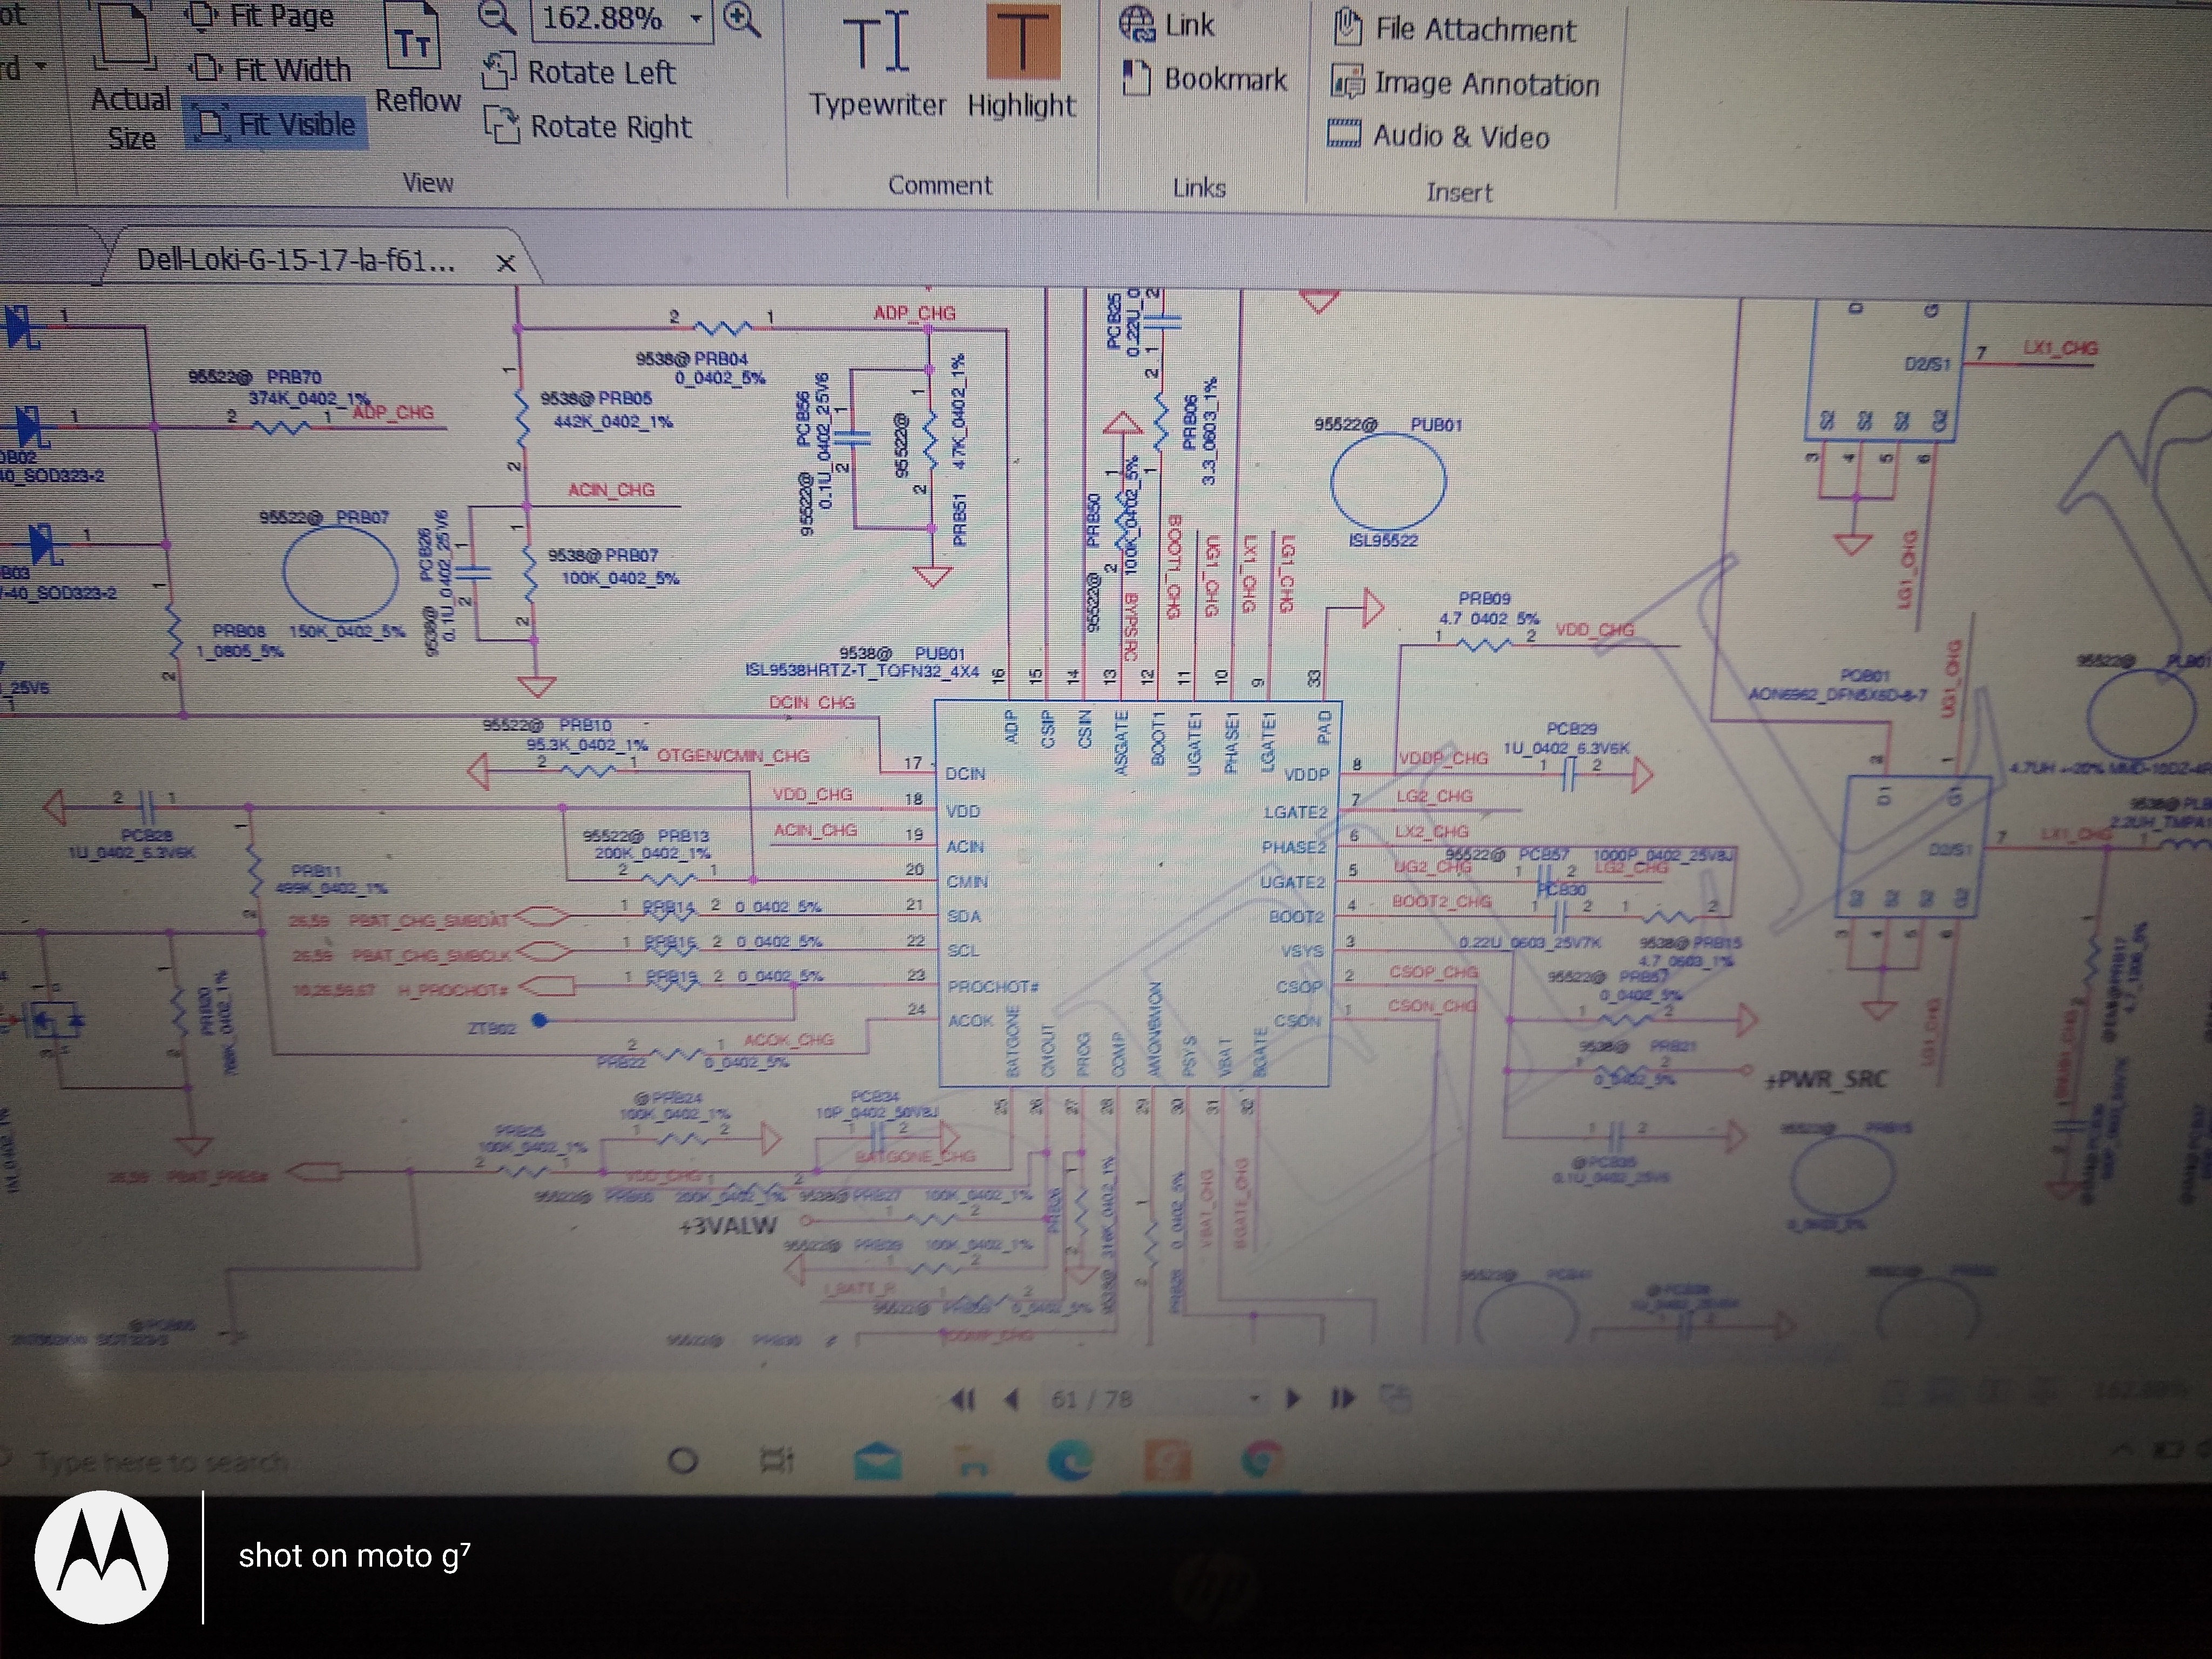The height and width of the screenshot is (1659, 2212).
Task: Open Cortana circle icon on taskbar
Action: [683, 1462]
